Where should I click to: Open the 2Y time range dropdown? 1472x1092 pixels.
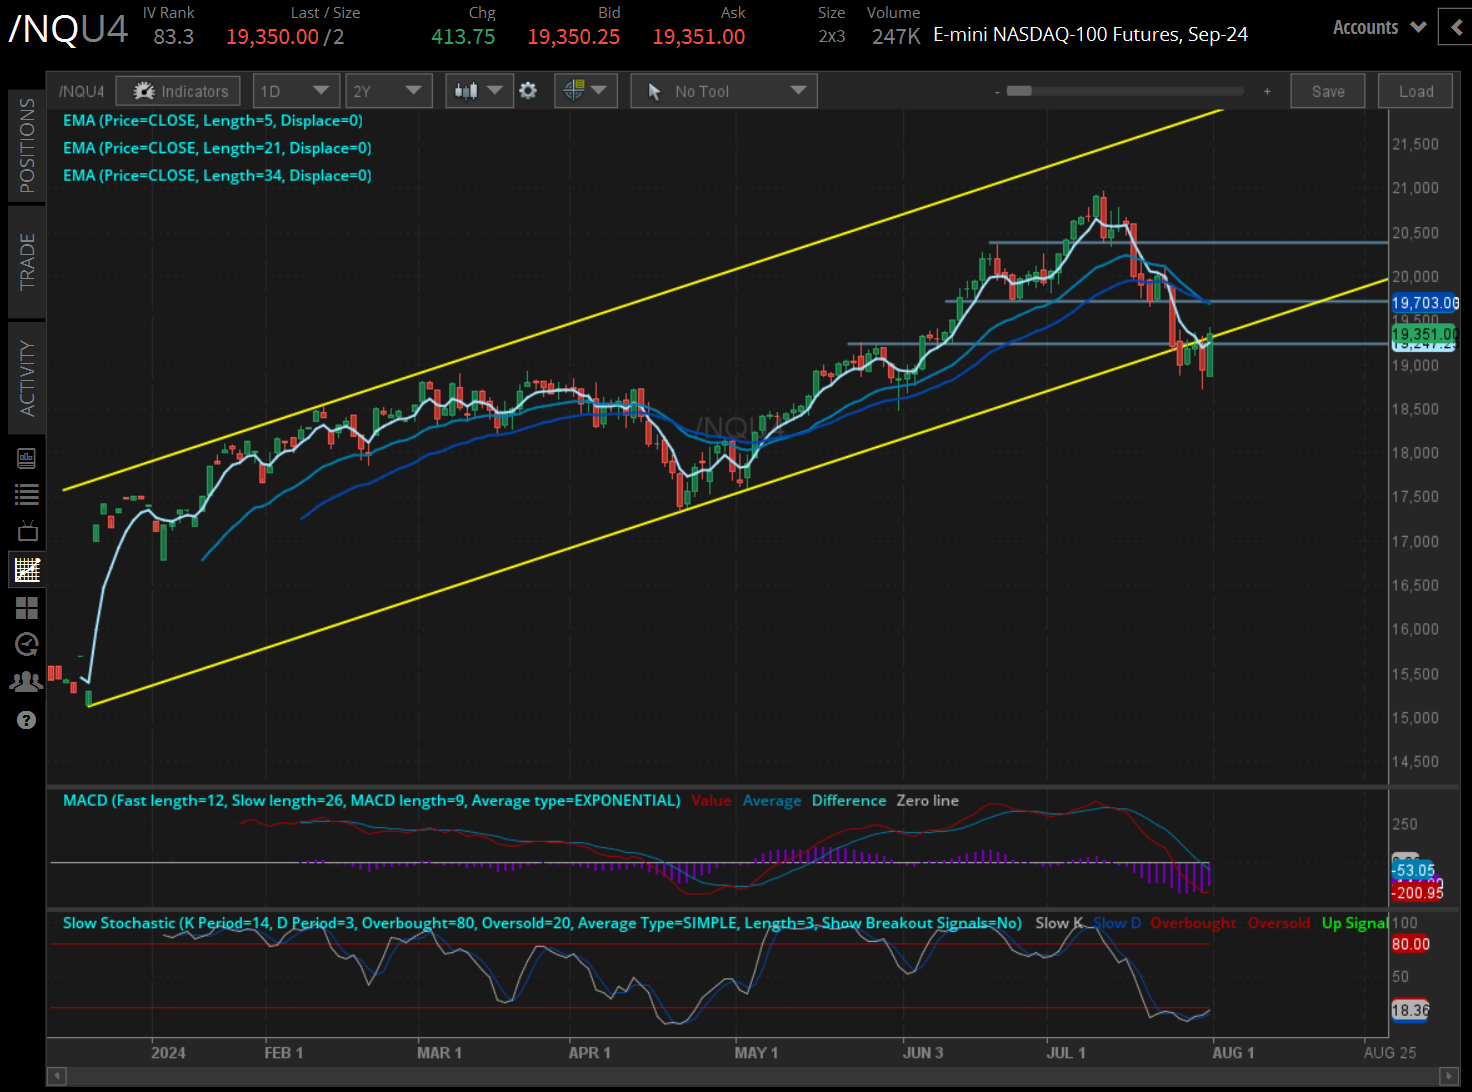click(389, 91)
